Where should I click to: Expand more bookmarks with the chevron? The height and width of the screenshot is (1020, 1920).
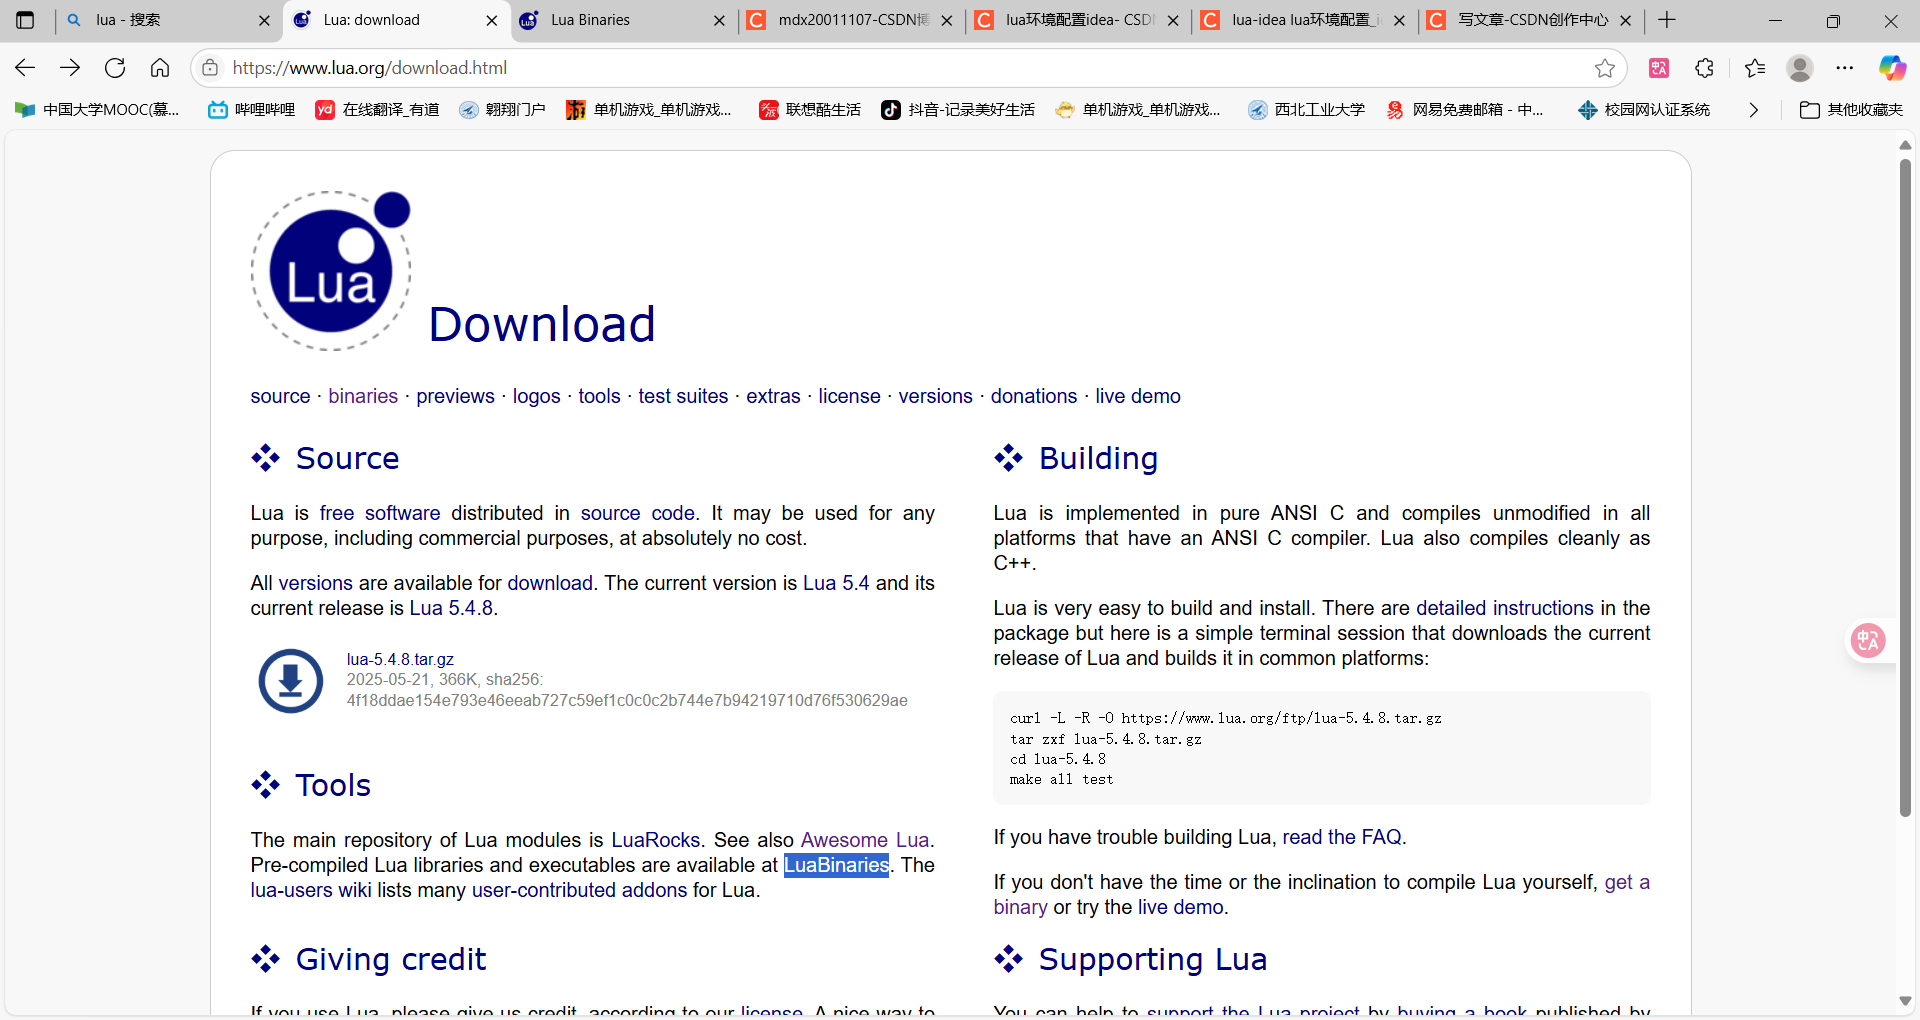(x=1753, y=110)
